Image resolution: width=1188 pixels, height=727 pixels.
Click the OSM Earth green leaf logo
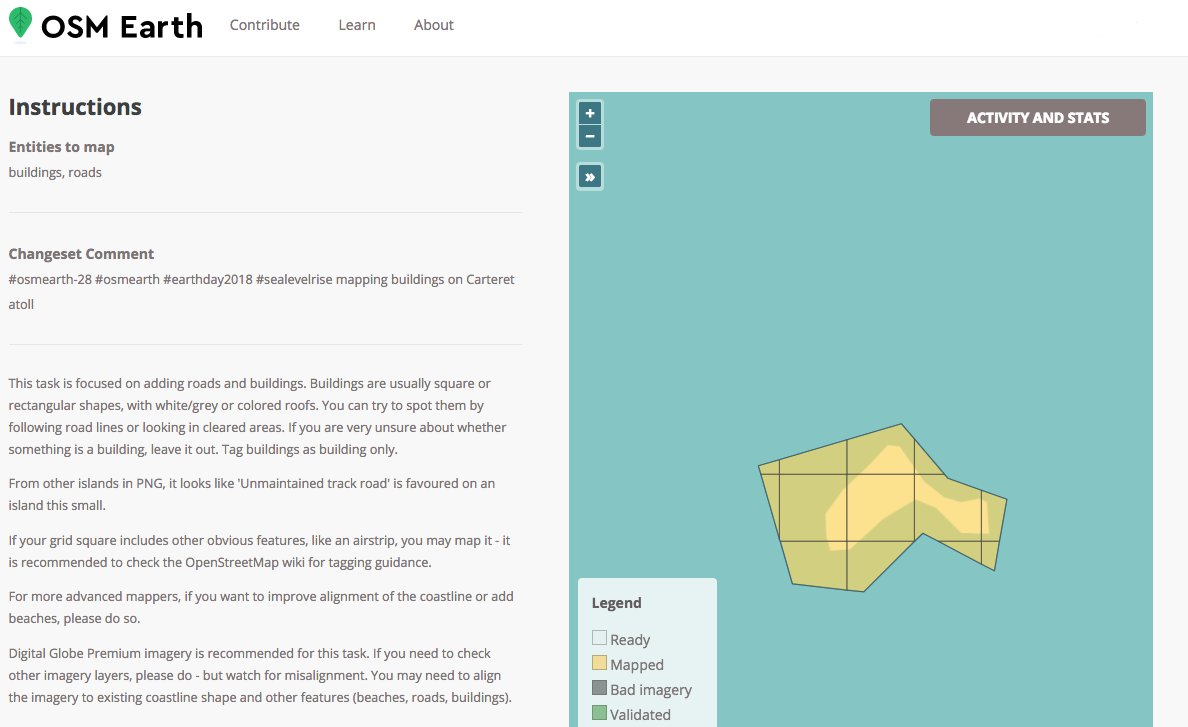(20, 23)
